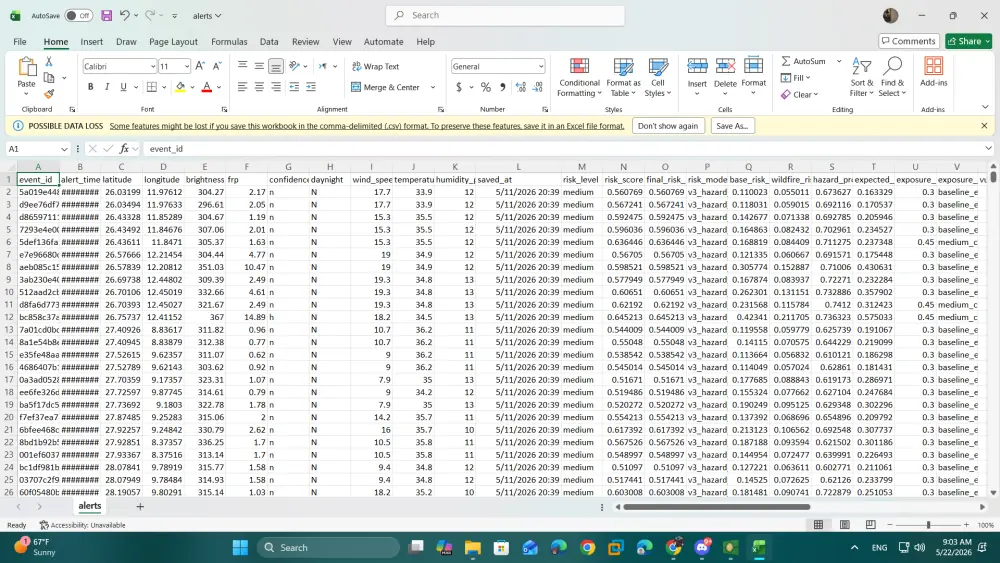1000x563 pixels.
Task: Click the Cut scissors icon
Action: click(x=48, y=61)
